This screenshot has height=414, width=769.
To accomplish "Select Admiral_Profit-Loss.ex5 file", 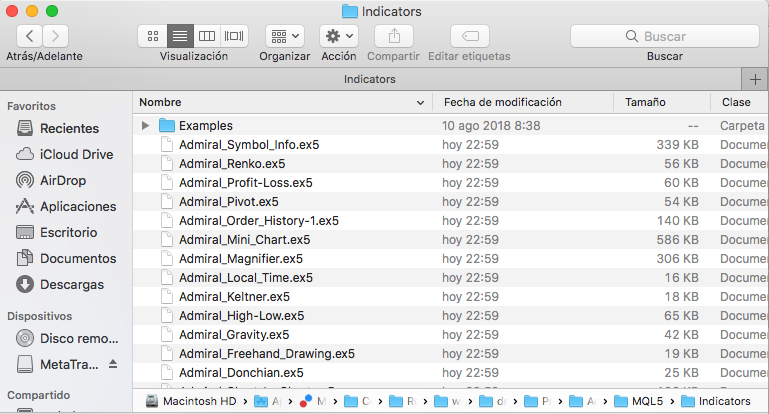I will click(246, 183).
